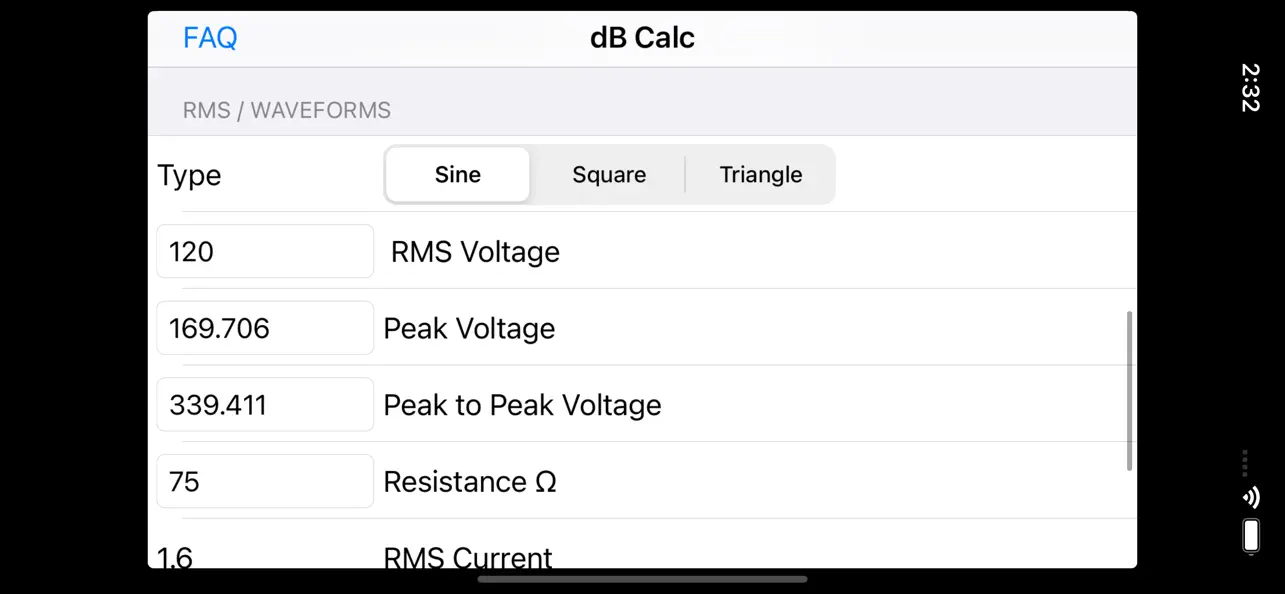Click the Type row label
The width and height of the screenshot is (1285, 594).
(x=189, y=174)
